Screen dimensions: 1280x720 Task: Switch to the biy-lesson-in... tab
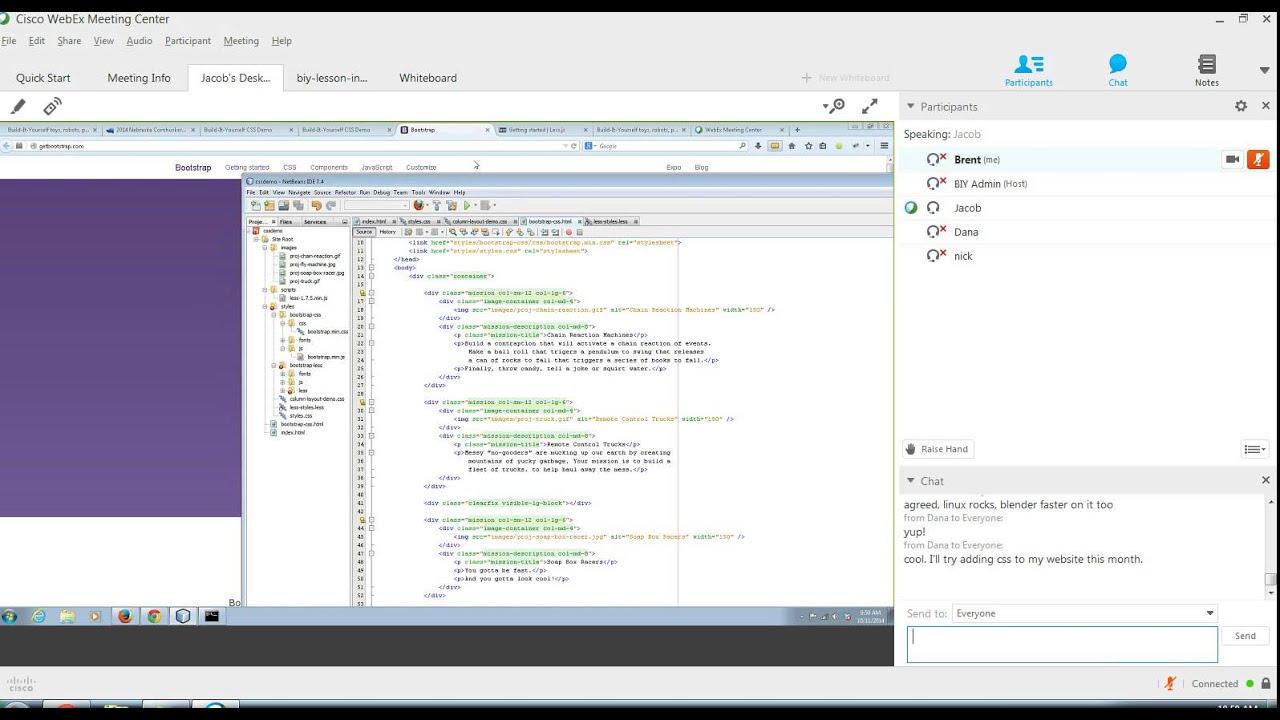pos(332,78)
